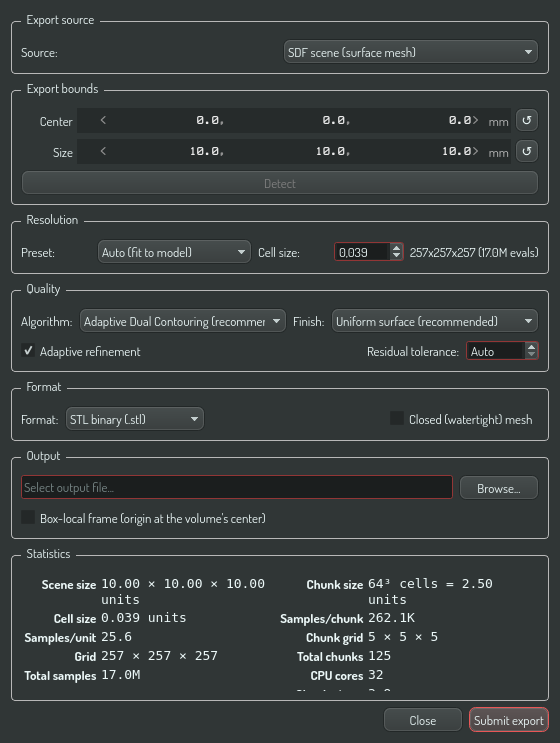Click the Select output file field
This screenshot has height=743, width=560.
point(236,488)
